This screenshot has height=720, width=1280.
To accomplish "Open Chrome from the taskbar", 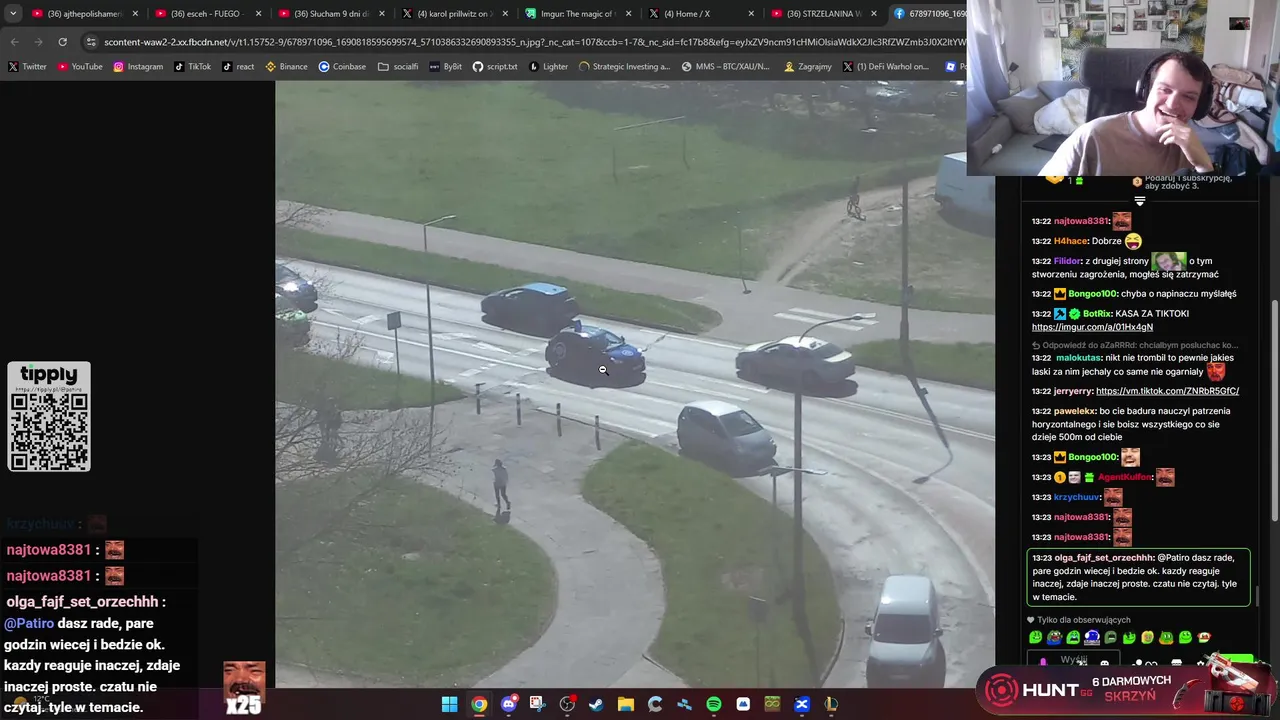I will tap(479, 704).
